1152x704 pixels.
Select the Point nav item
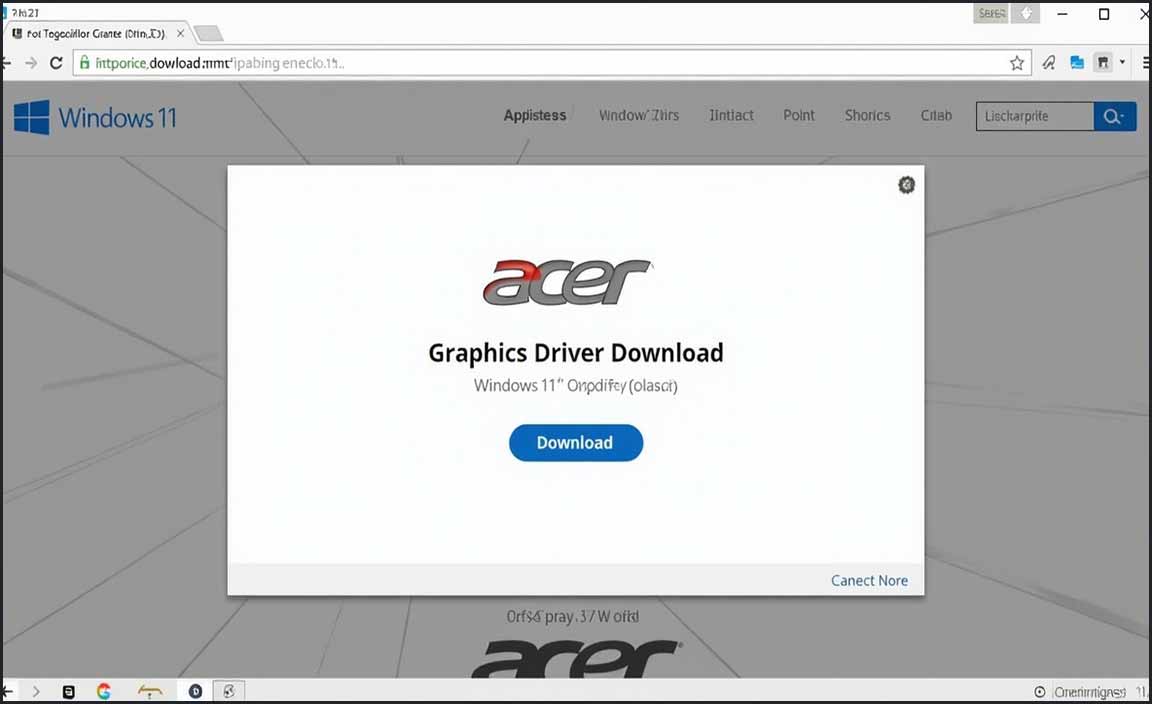[799, 116]
